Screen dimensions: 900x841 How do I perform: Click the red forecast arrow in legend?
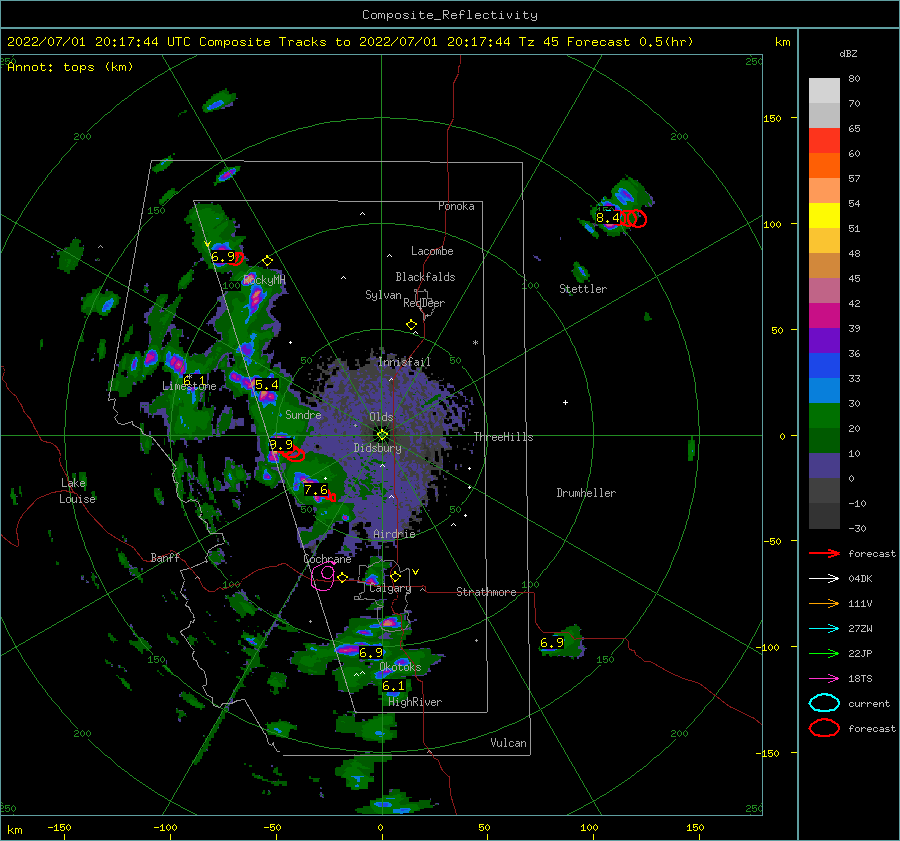pyautogui.click(x=824, y=553)
